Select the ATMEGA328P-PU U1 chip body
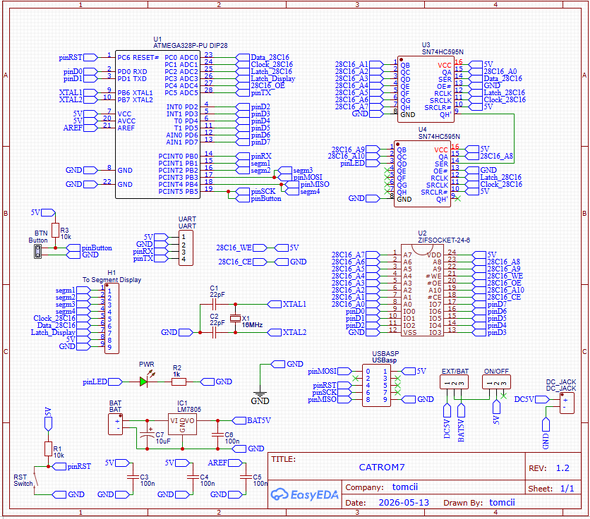Viewport: 590px width, 519px height. coord(158,124)
